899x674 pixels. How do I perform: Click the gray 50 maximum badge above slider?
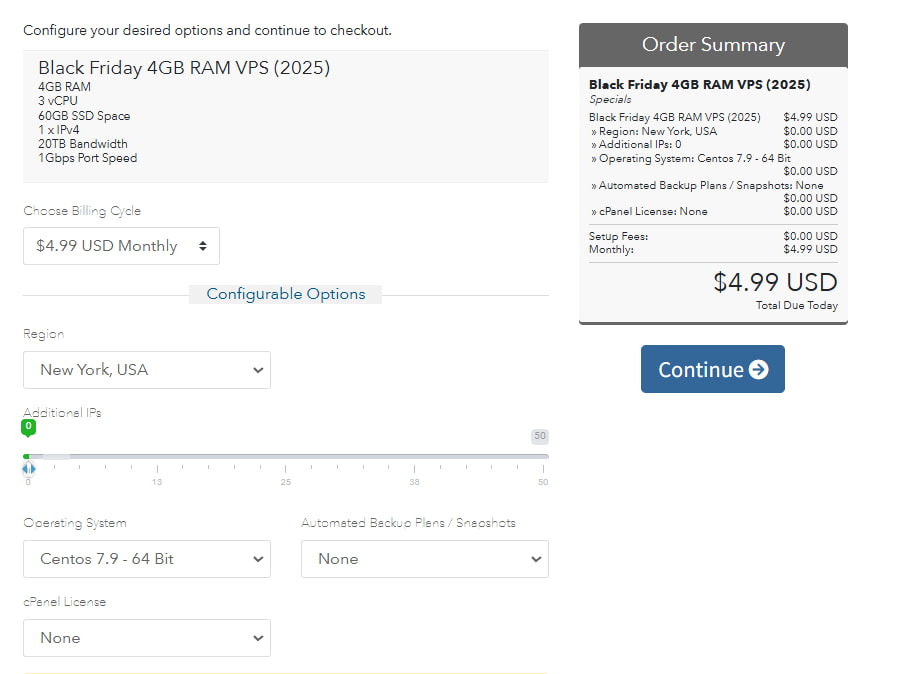tap(540, 436)
